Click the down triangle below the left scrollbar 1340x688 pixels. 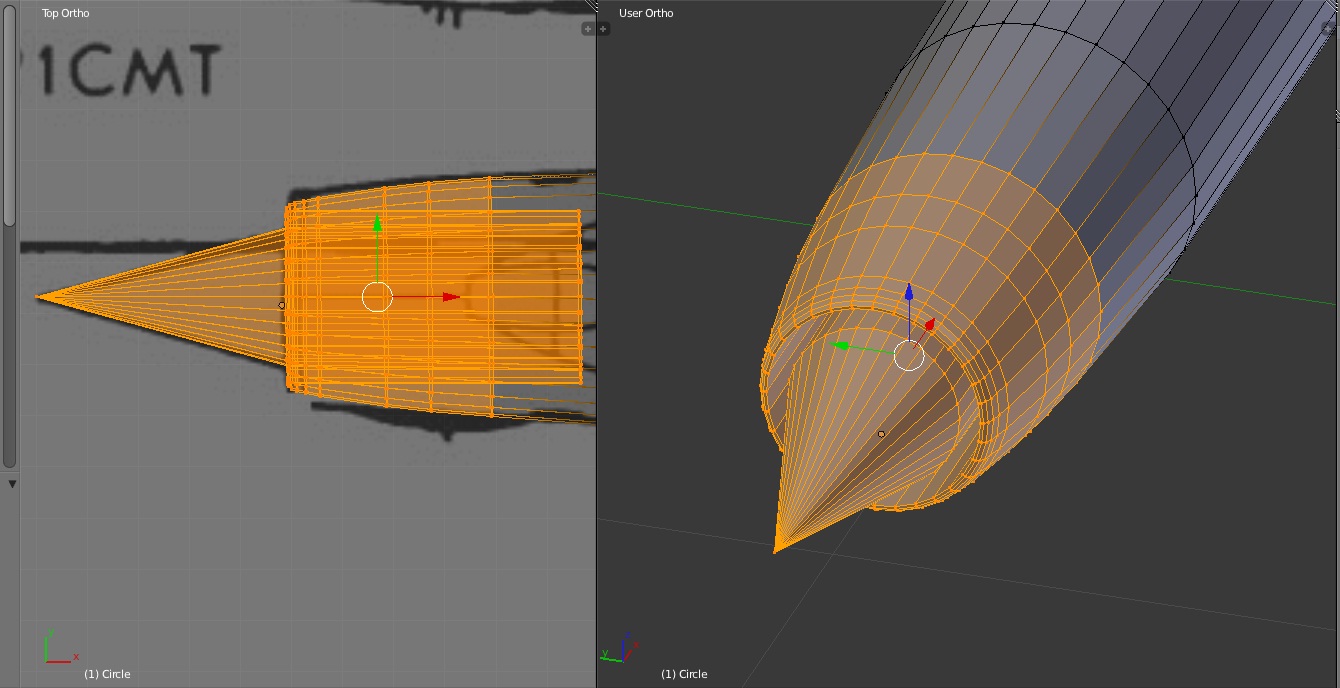coord(12,484)
